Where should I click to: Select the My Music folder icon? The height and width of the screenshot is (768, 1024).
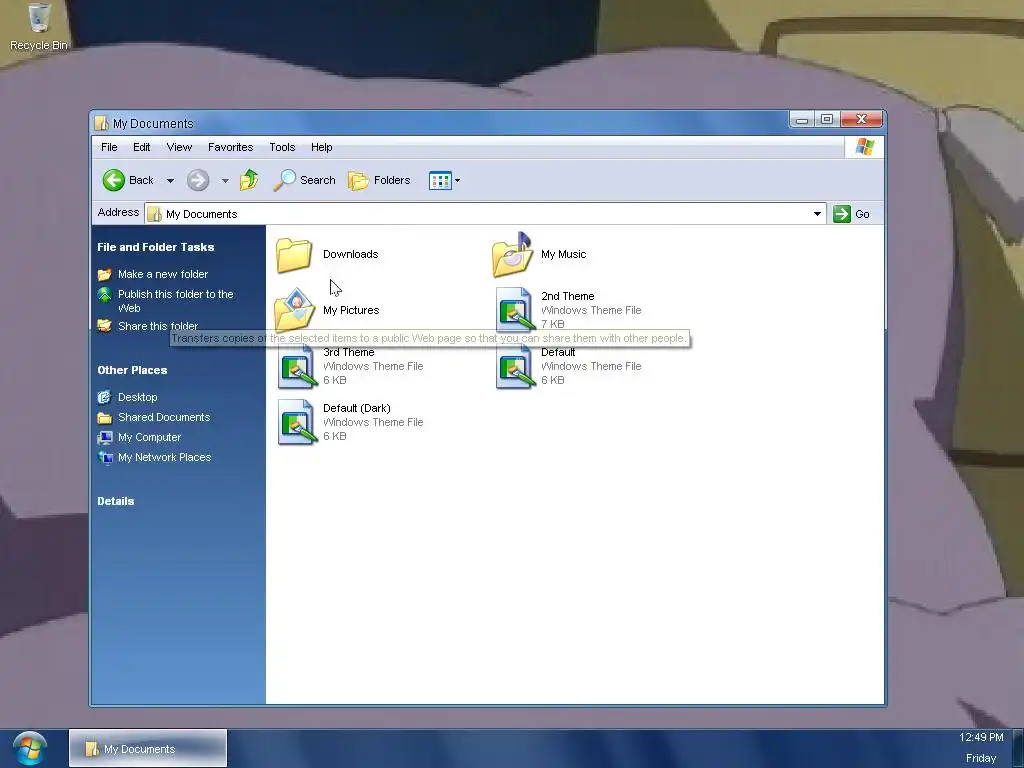coord(513,254)
